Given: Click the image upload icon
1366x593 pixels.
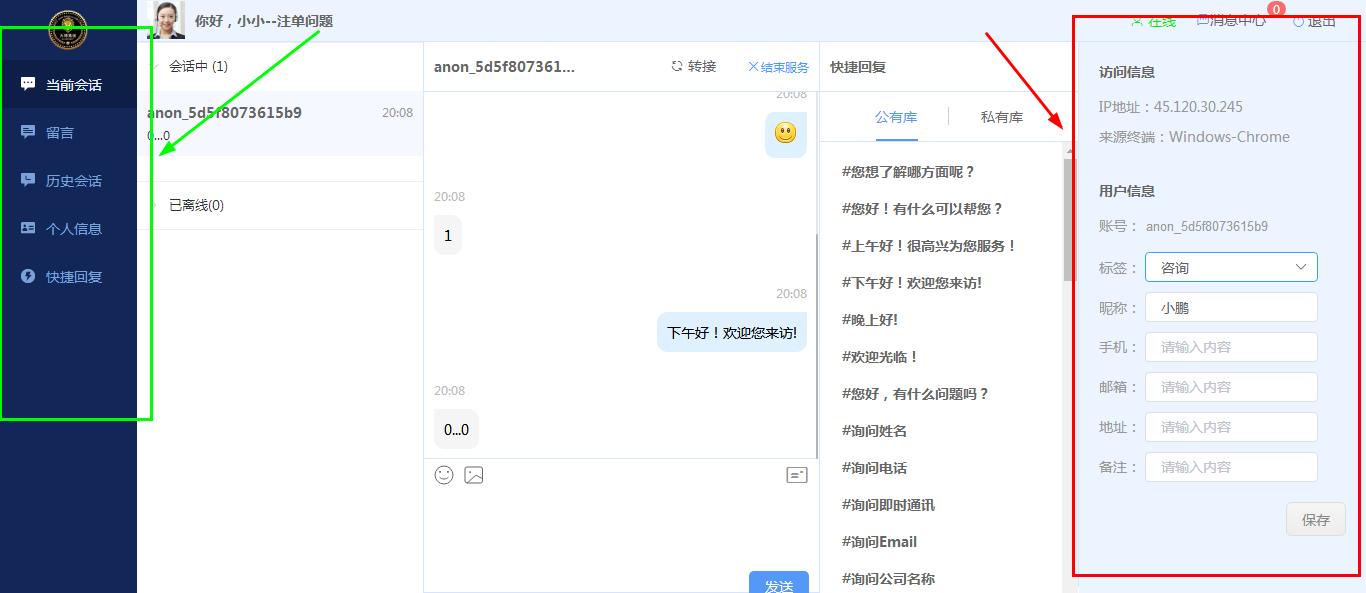Looking at the screenshot, I should (x=474, y=475).
